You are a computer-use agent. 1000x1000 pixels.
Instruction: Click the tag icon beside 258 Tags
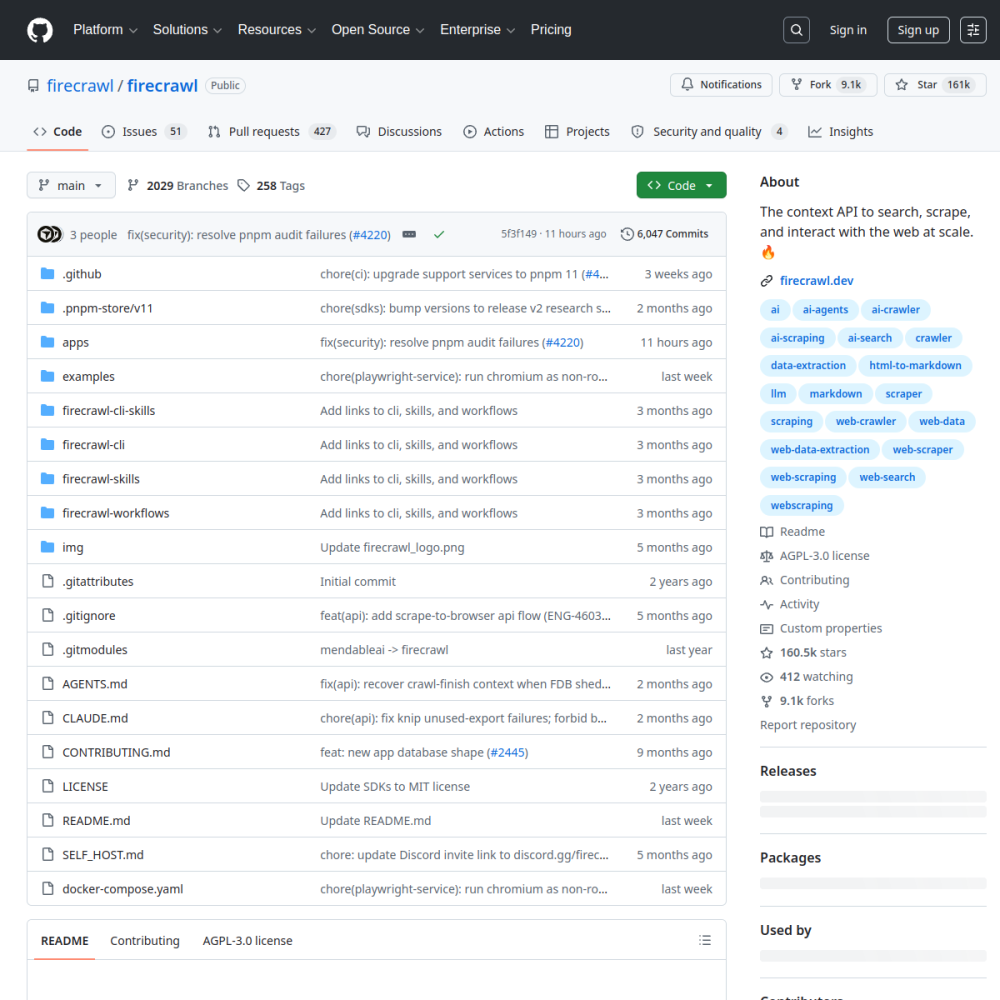point(243,185)
